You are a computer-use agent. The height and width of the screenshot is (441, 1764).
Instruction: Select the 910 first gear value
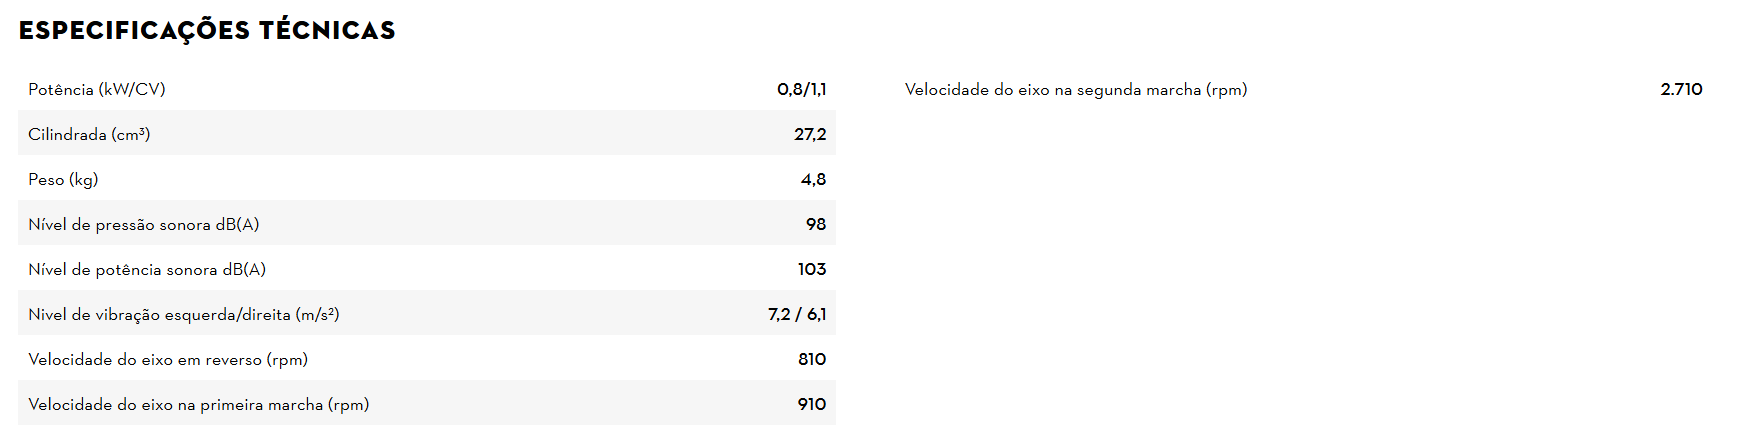pyautogui.click(x=812, y=405)
